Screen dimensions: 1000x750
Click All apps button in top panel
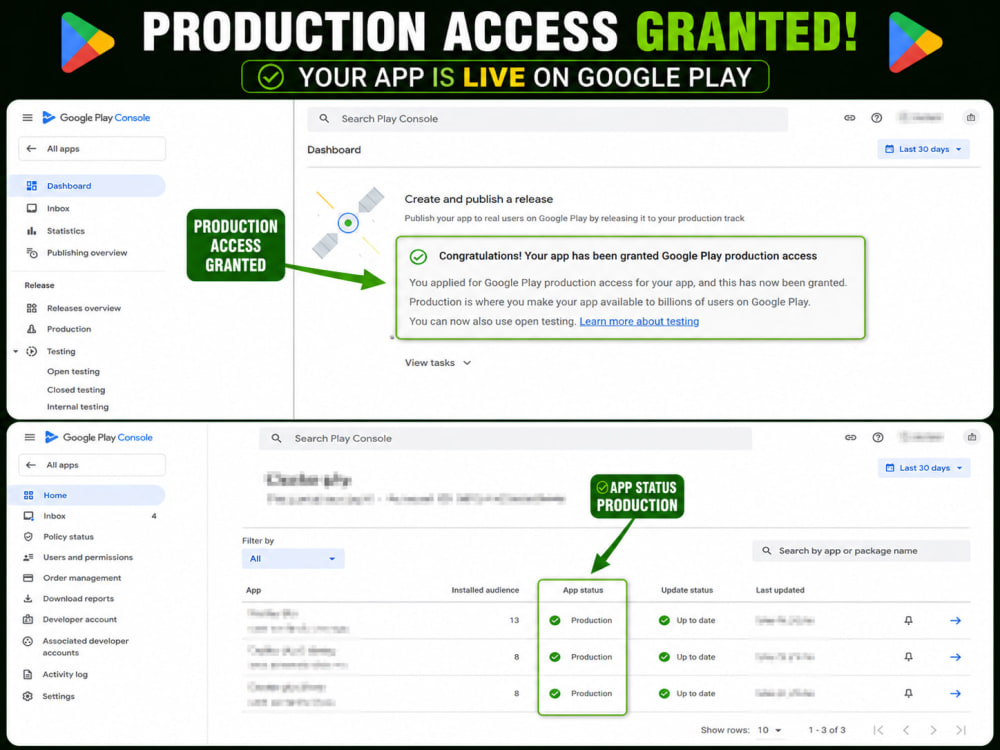point(92,149)
